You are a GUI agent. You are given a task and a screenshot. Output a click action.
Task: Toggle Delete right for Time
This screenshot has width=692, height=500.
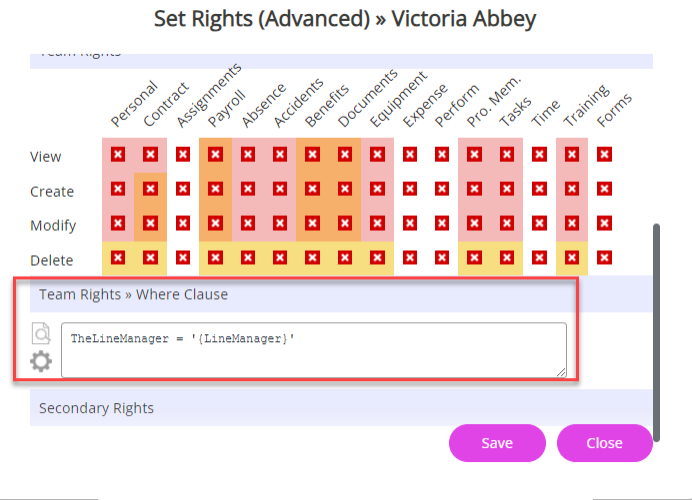(x=539, y=259)
